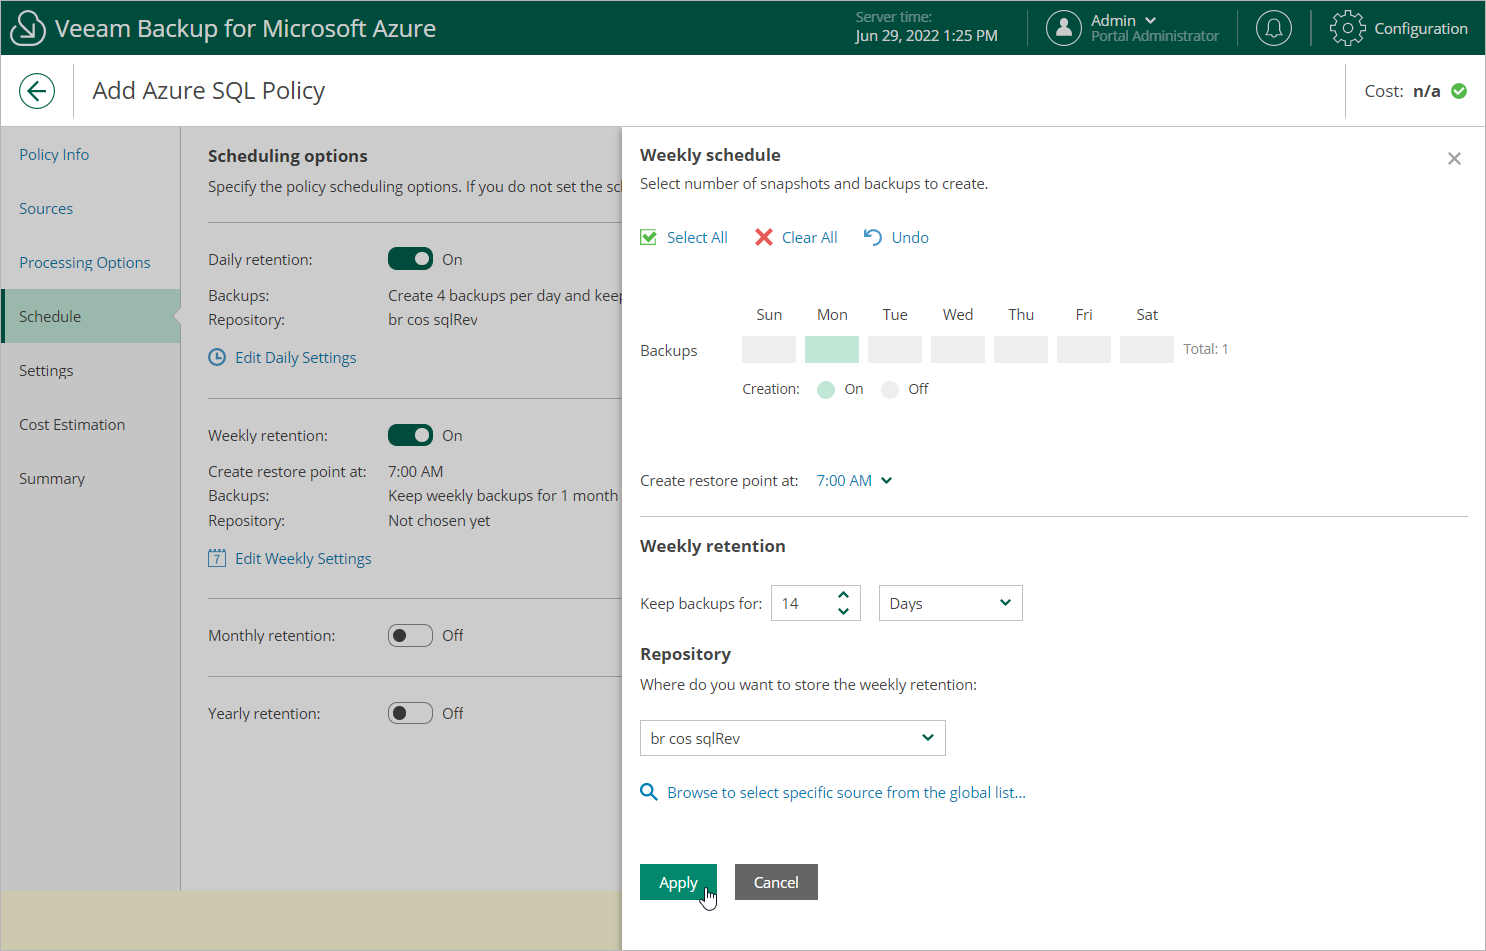Click the Edit Daily Settings clock icon

(x=217, y=357)
